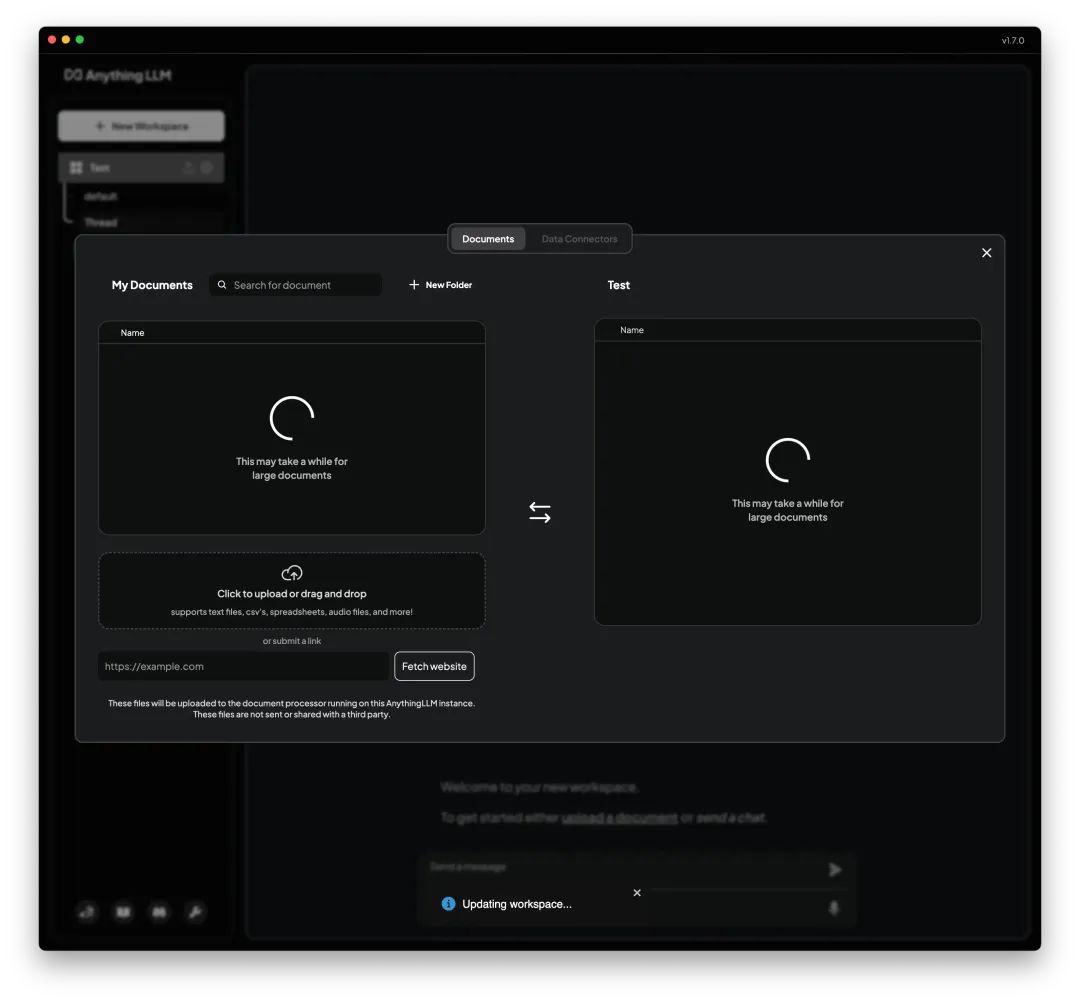The image size is (1080, 1002).
Task: Click the v1.7.0 version label
Action: click(1012, 40)
